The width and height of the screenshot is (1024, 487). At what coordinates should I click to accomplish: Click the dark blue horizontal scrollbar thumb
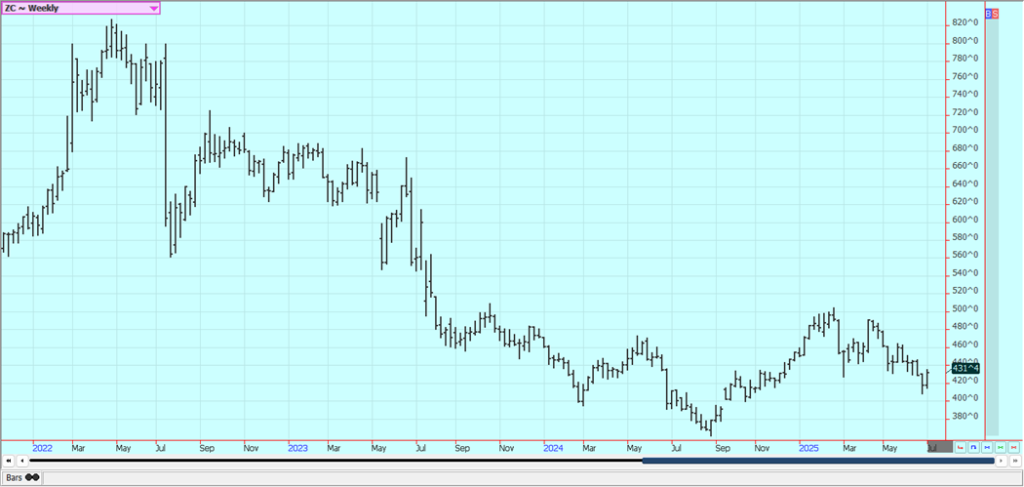click(818, 461)
